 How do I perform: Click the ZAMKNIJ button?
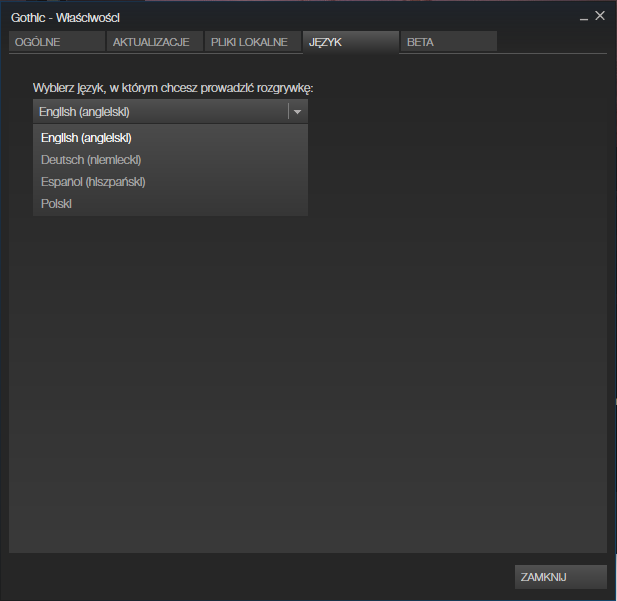click(561, 577)
